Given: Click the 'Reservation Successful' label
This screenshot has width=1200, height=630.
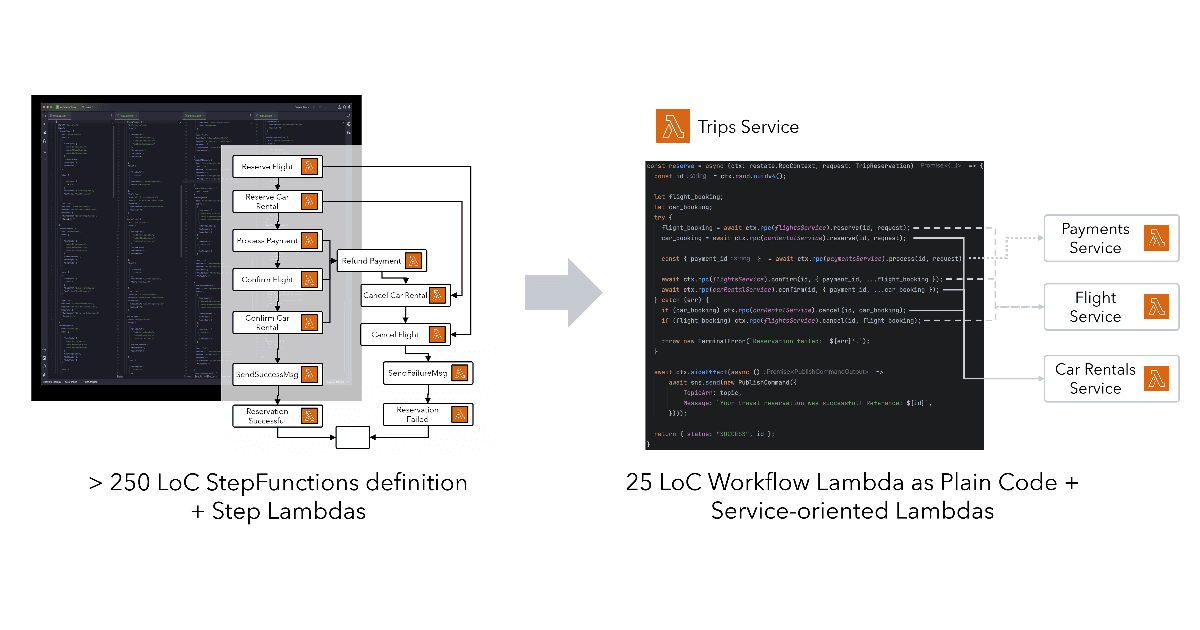Looking at the screenshot, I should coord(267,415).
